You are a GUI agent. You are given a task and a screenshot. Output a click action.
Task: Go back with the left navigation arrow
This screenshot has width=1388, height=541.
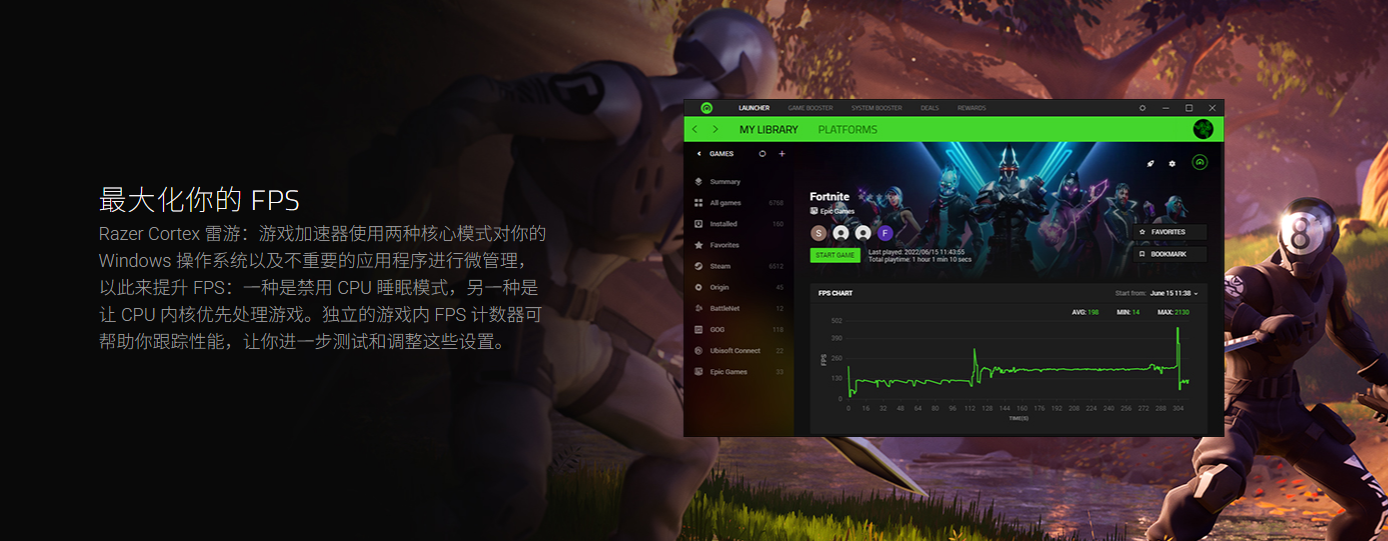(x=696, y=129)
